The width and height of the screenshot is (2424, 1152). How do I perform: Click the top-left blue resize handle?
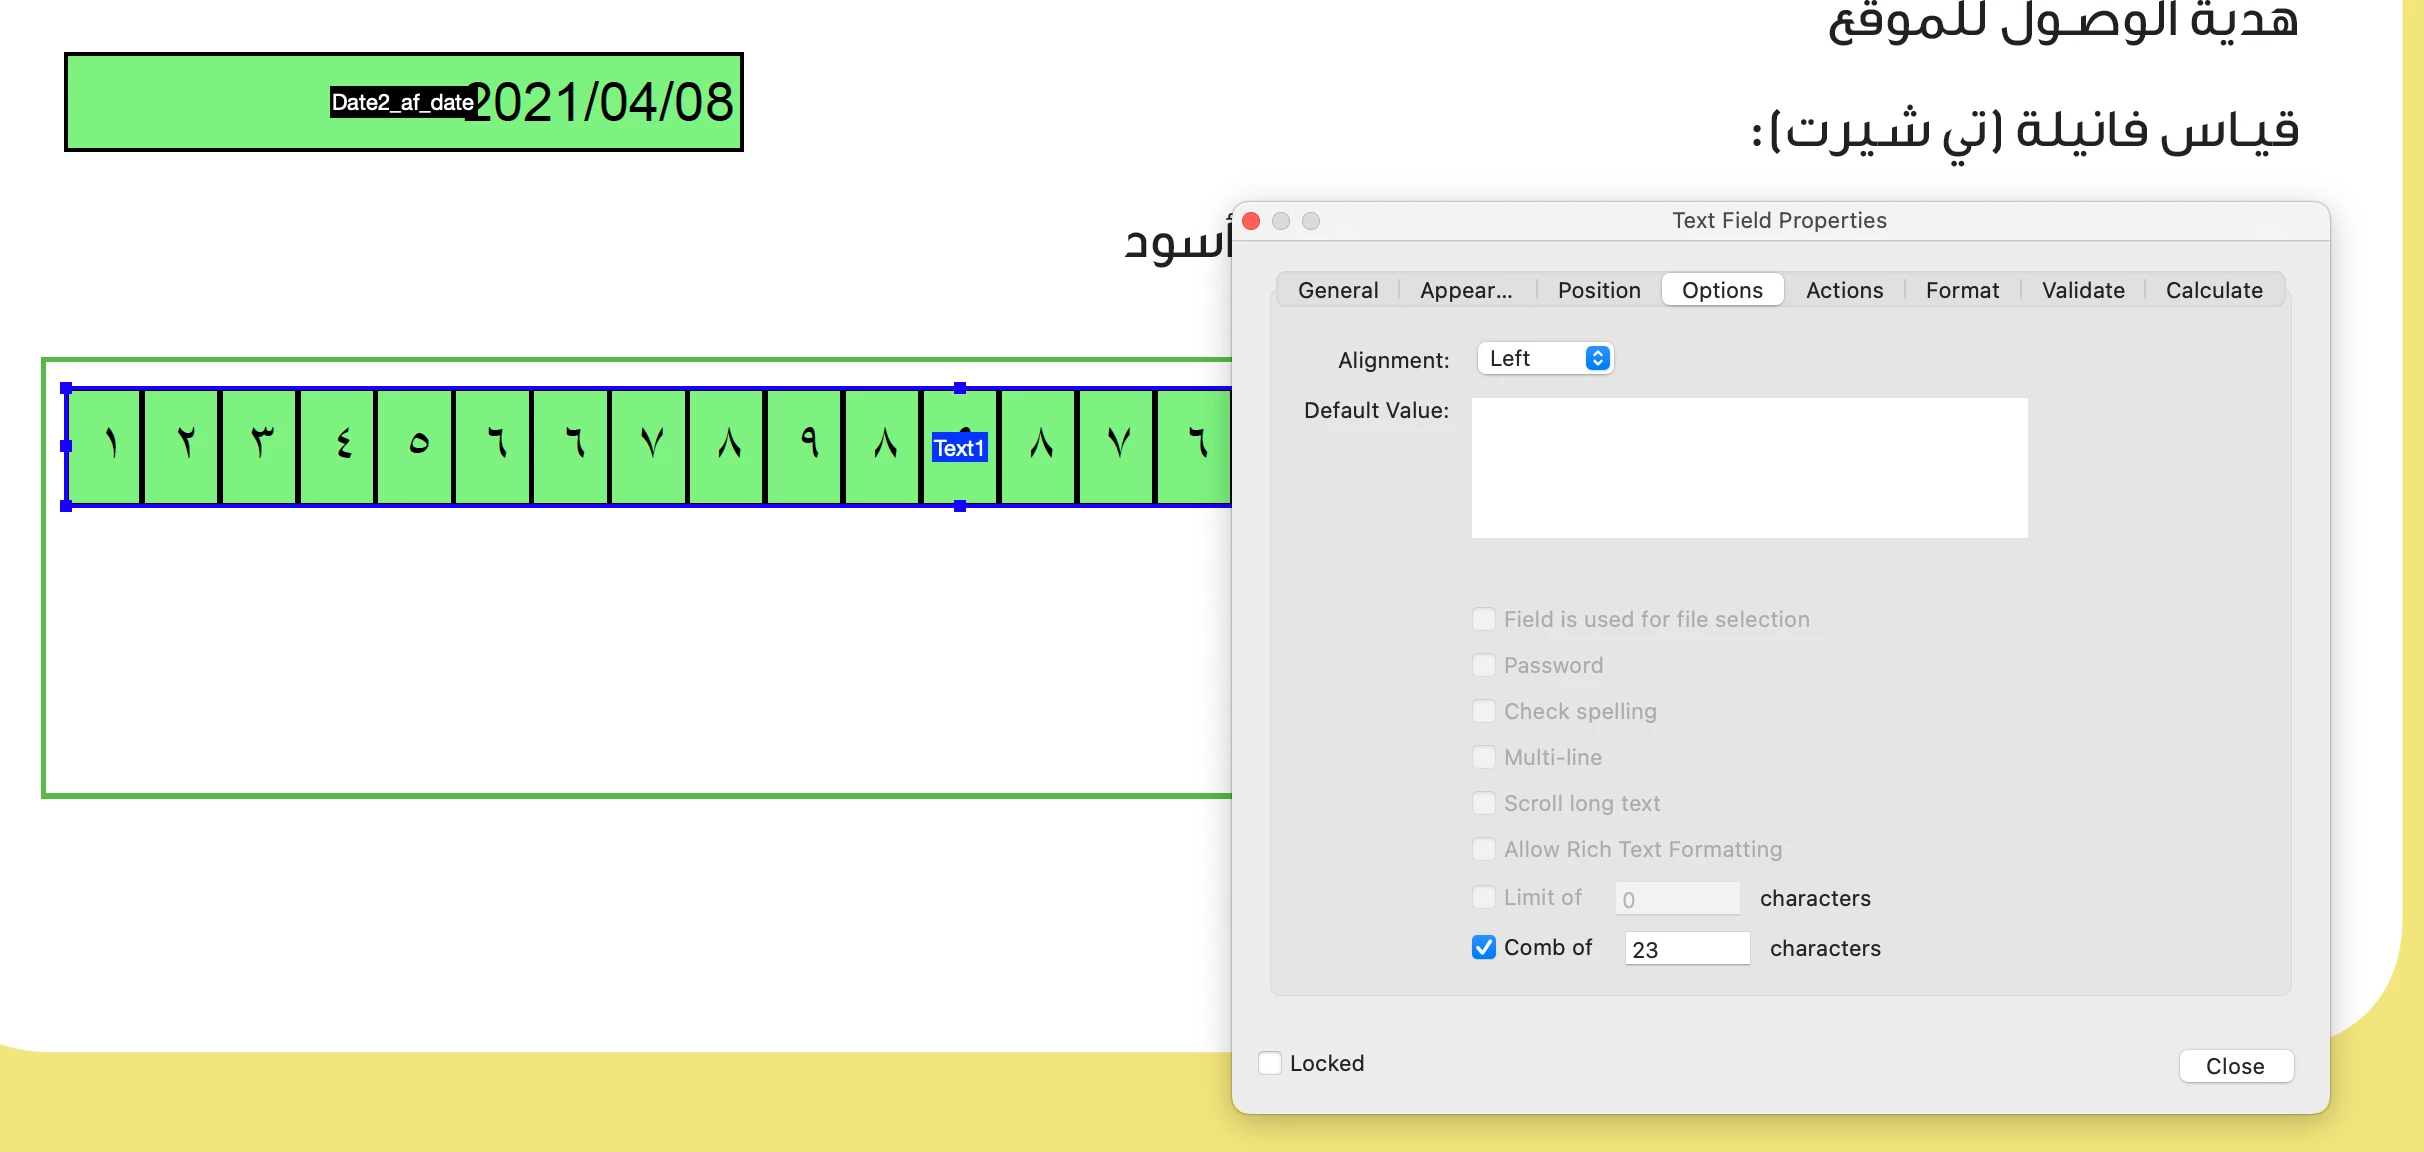tap(66, 388)
